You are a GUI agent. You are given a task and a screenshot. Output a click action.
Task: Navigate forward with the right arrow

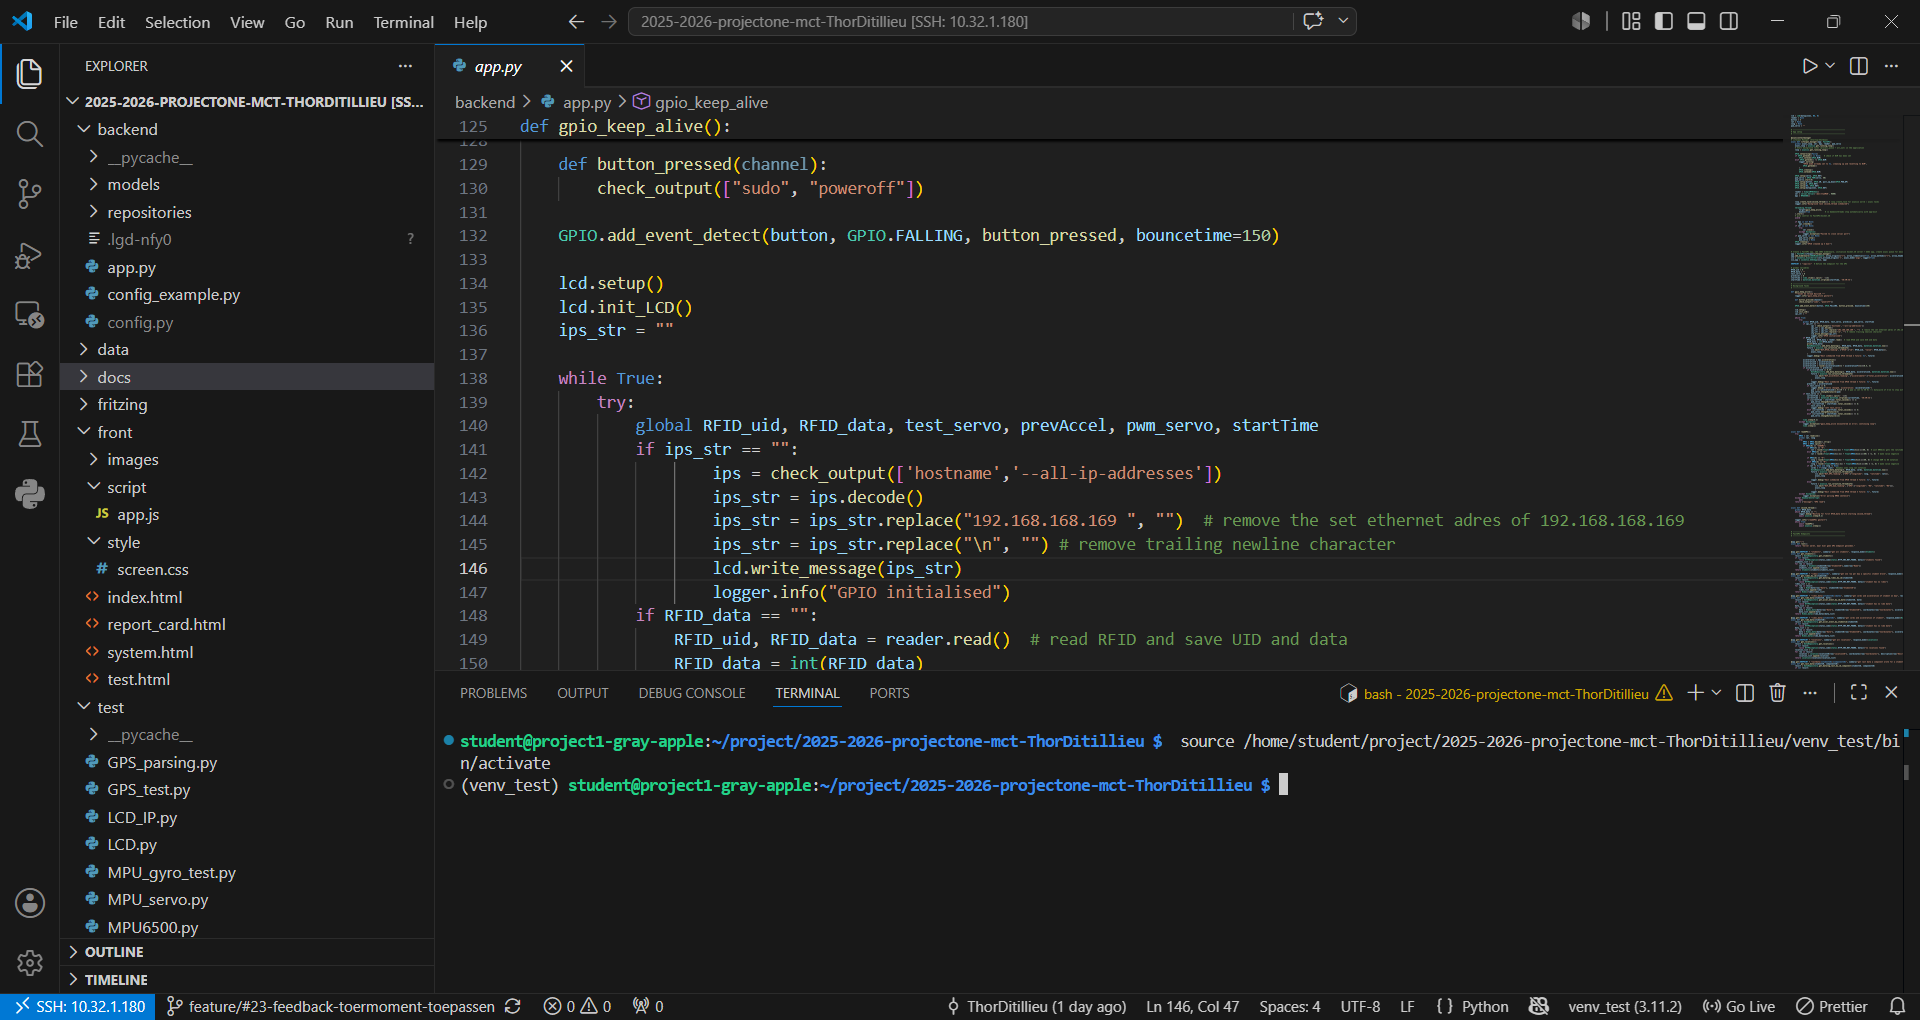(x=608, y=21)
